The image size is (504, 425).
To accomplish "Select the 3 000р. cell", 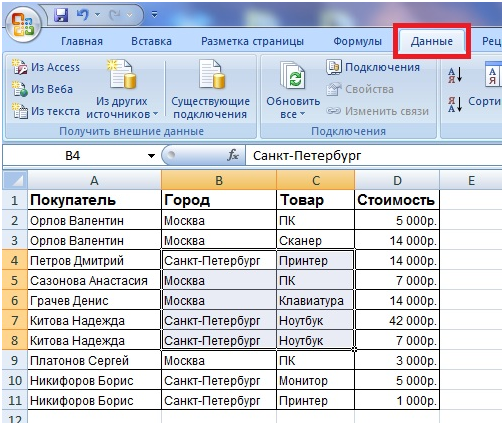I will click(x=397, y=360).
